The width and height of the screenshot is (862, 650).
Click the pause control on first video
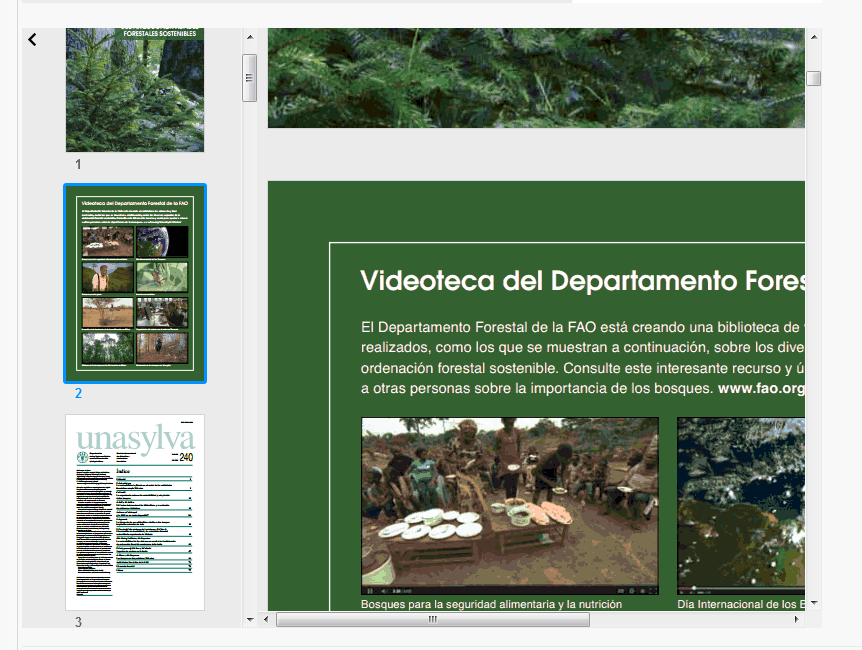(370, 591)
